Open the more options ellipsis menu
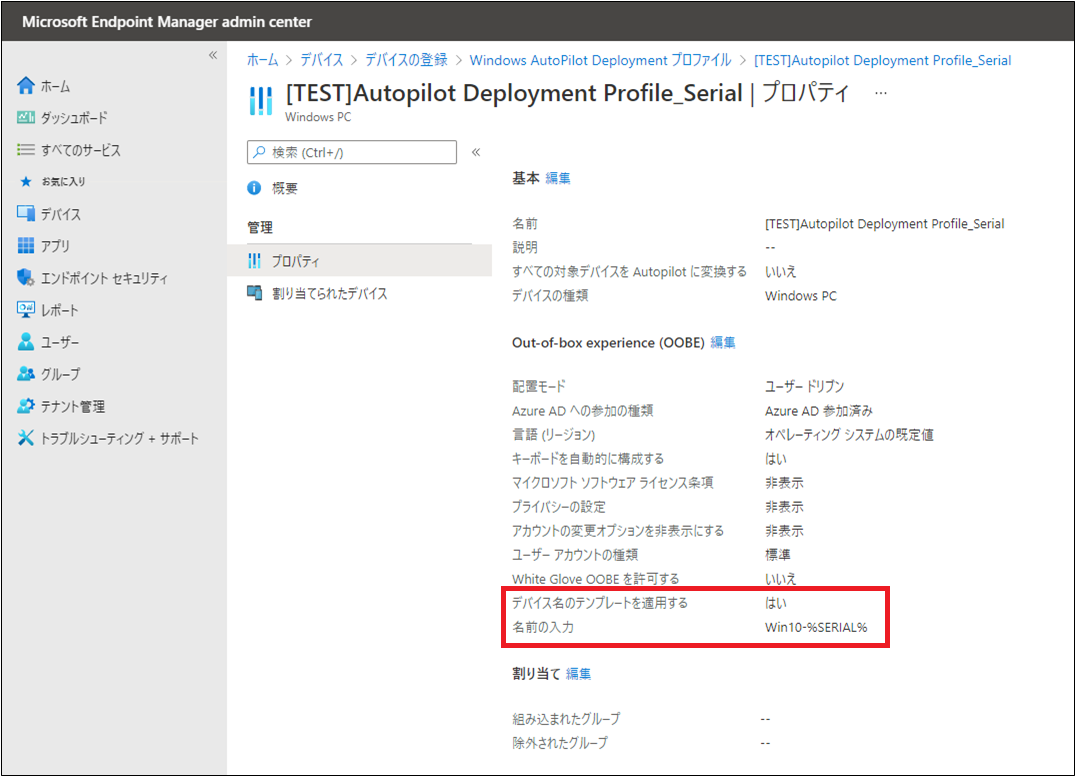The width and height of the screenshot is (1076, 776). click(881, 93)
